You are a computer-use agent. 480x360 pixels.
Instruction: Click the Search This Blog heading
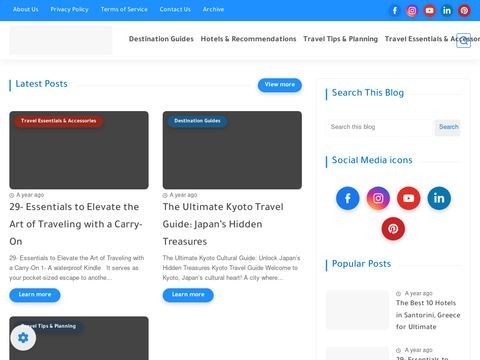click(x=368, y=93)
